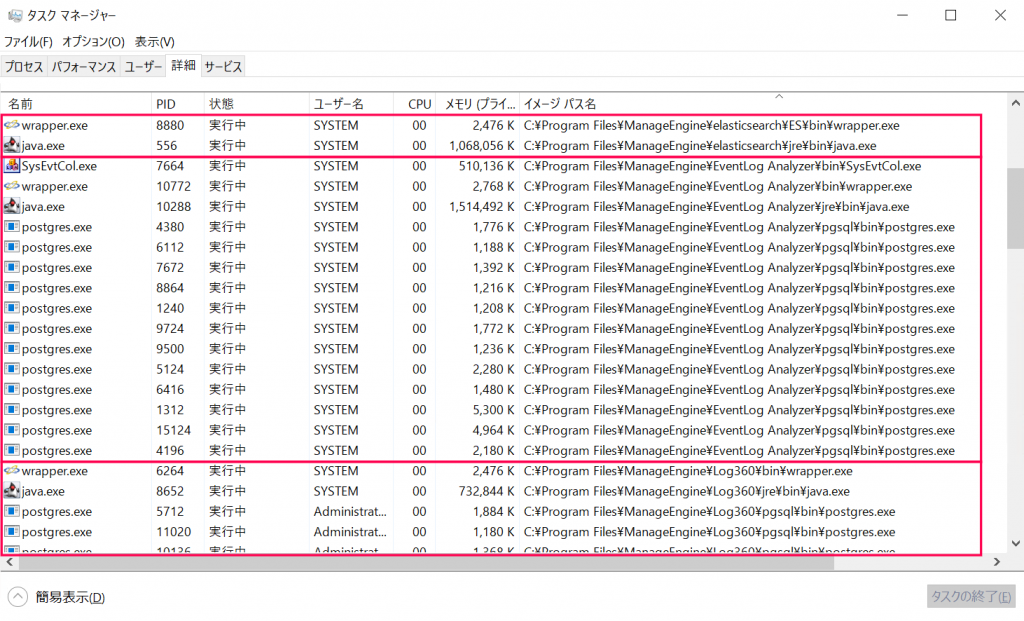
Task: Click the wrapper.exe icon for PID 10772
Action: click(x=12, y=186)
